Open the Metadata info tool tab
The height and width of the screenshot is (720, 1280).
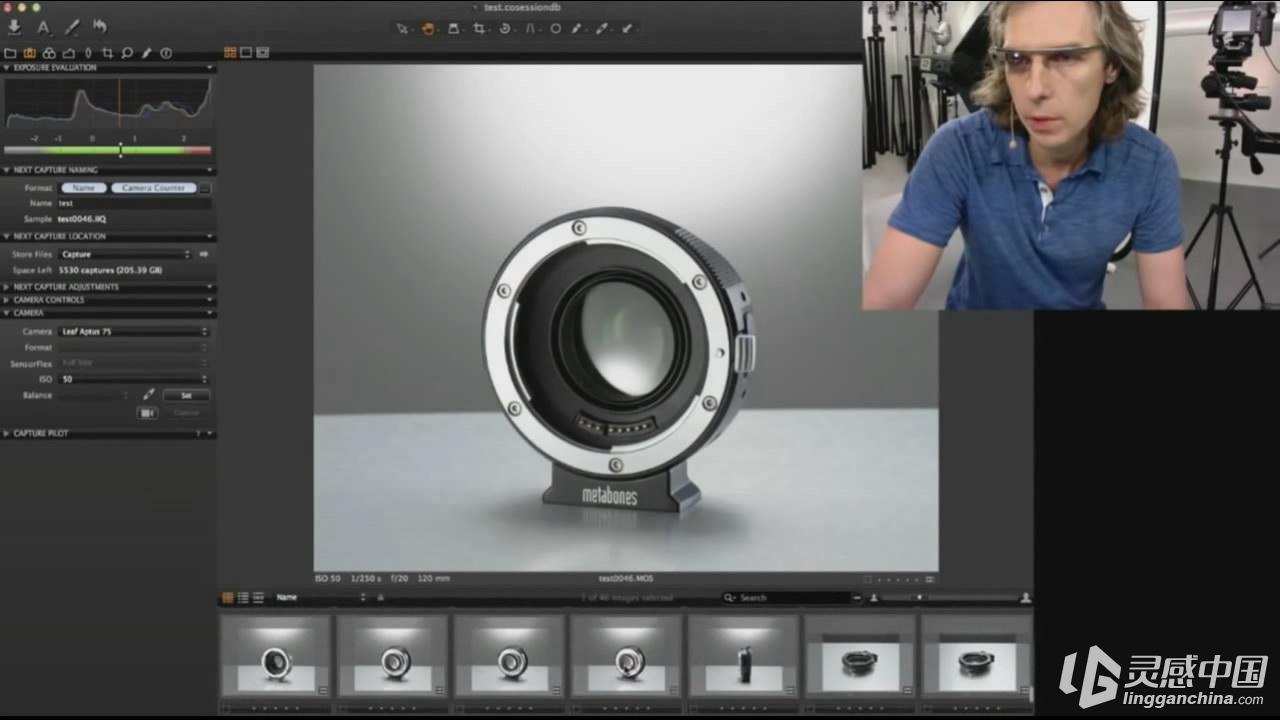coord(166,53)
